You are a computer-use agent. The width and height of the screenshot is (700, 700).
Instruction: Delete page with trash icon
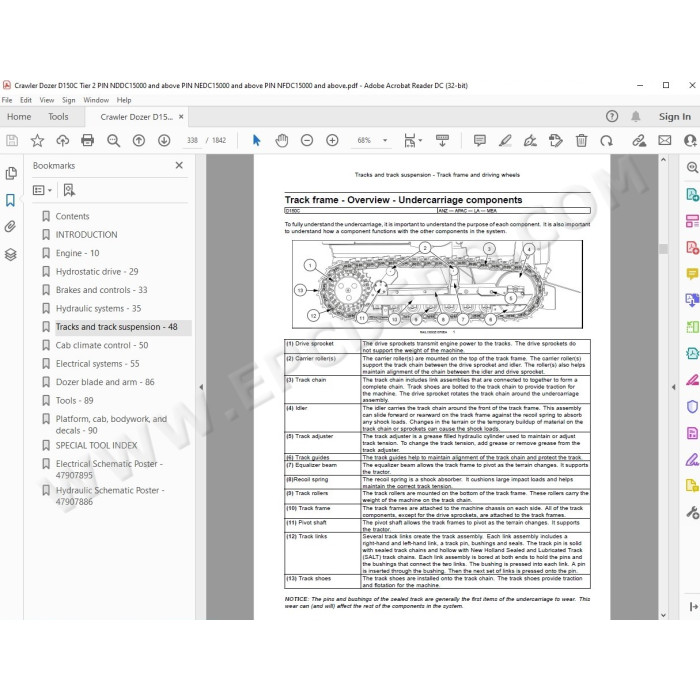581,141
